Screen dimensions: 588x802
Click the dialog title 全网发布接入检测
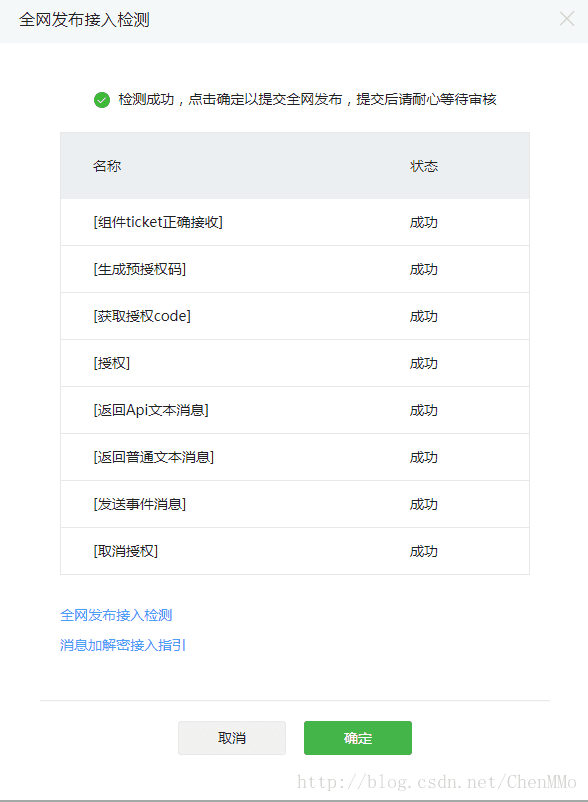tap(75, 19)
